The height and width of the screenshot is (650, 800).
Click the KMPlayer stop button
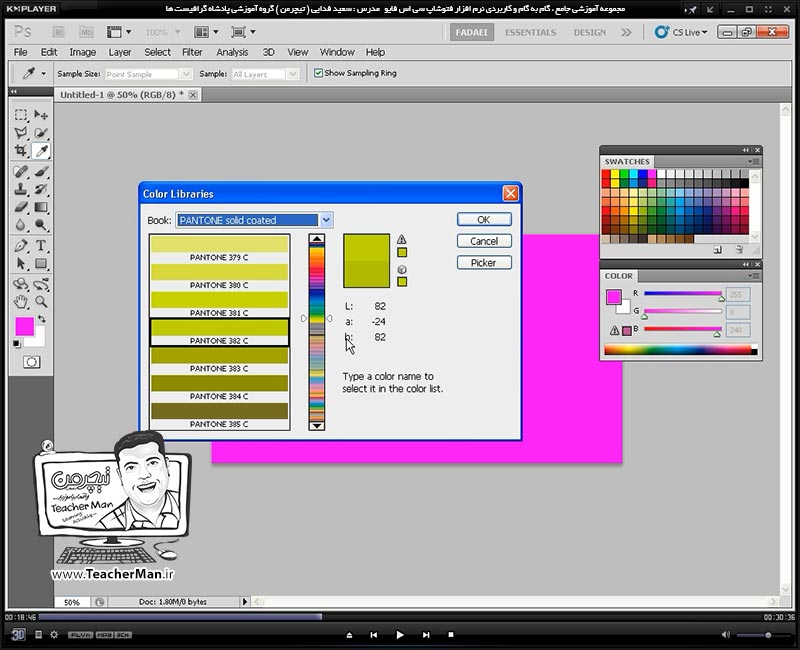click(x=451, y=635)
